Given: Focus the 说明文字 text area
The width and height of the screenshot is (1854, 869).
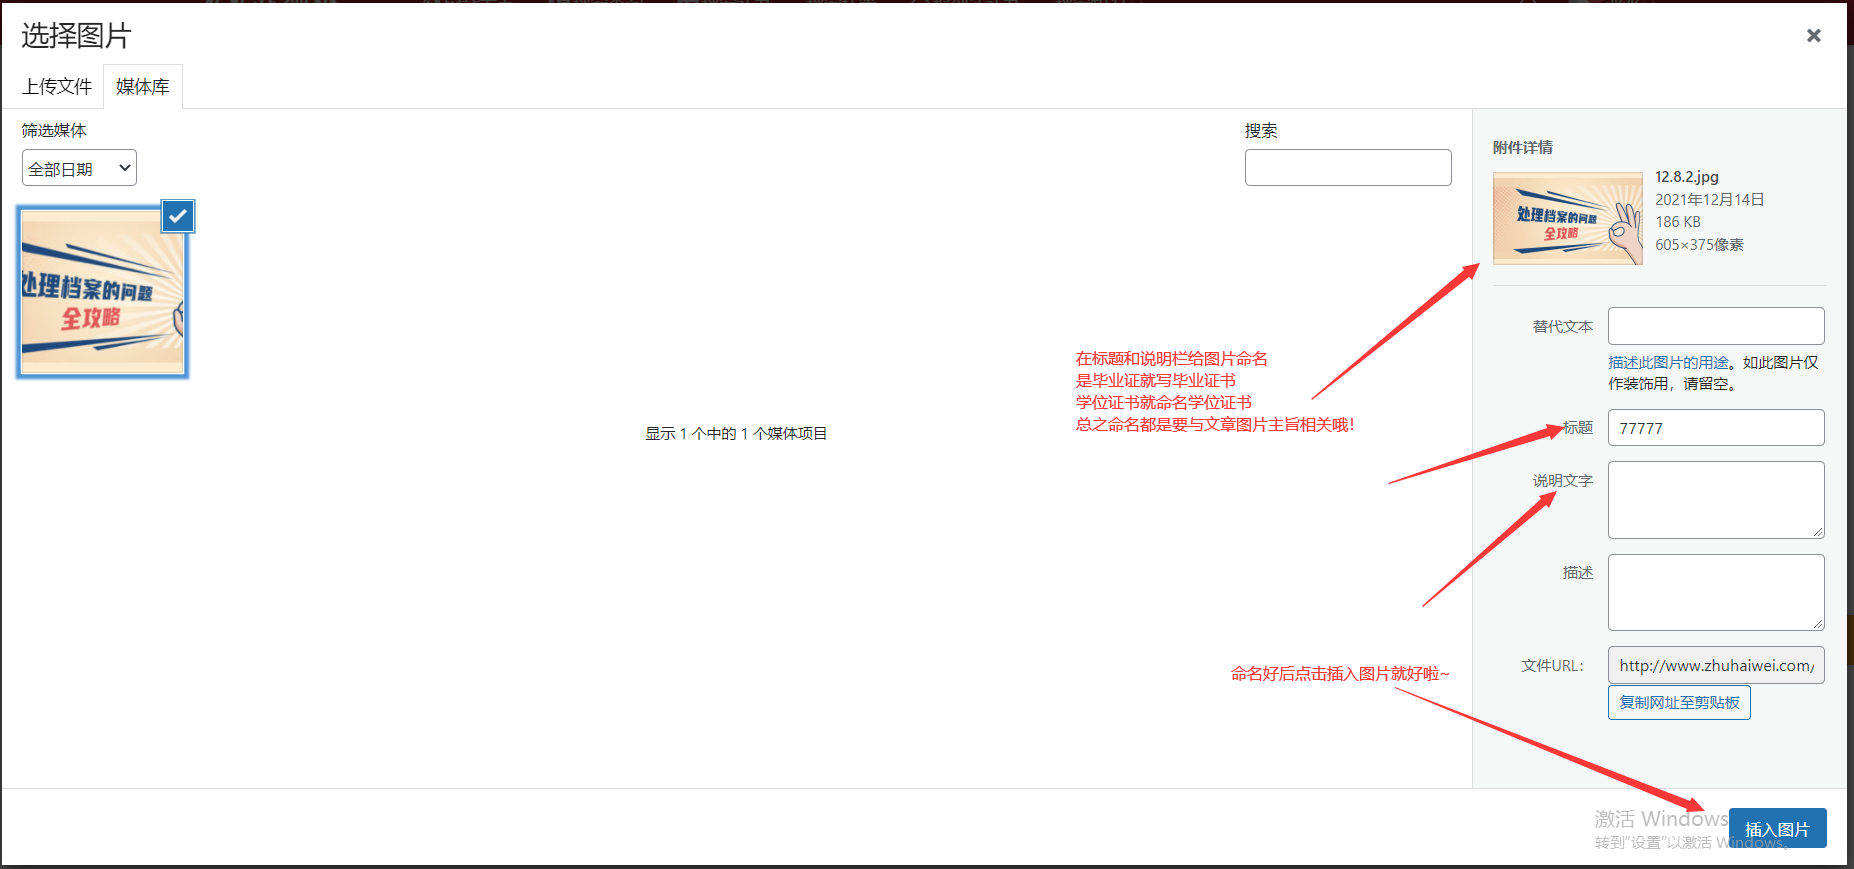Looking at the screenshot, I should (1715, 499).
